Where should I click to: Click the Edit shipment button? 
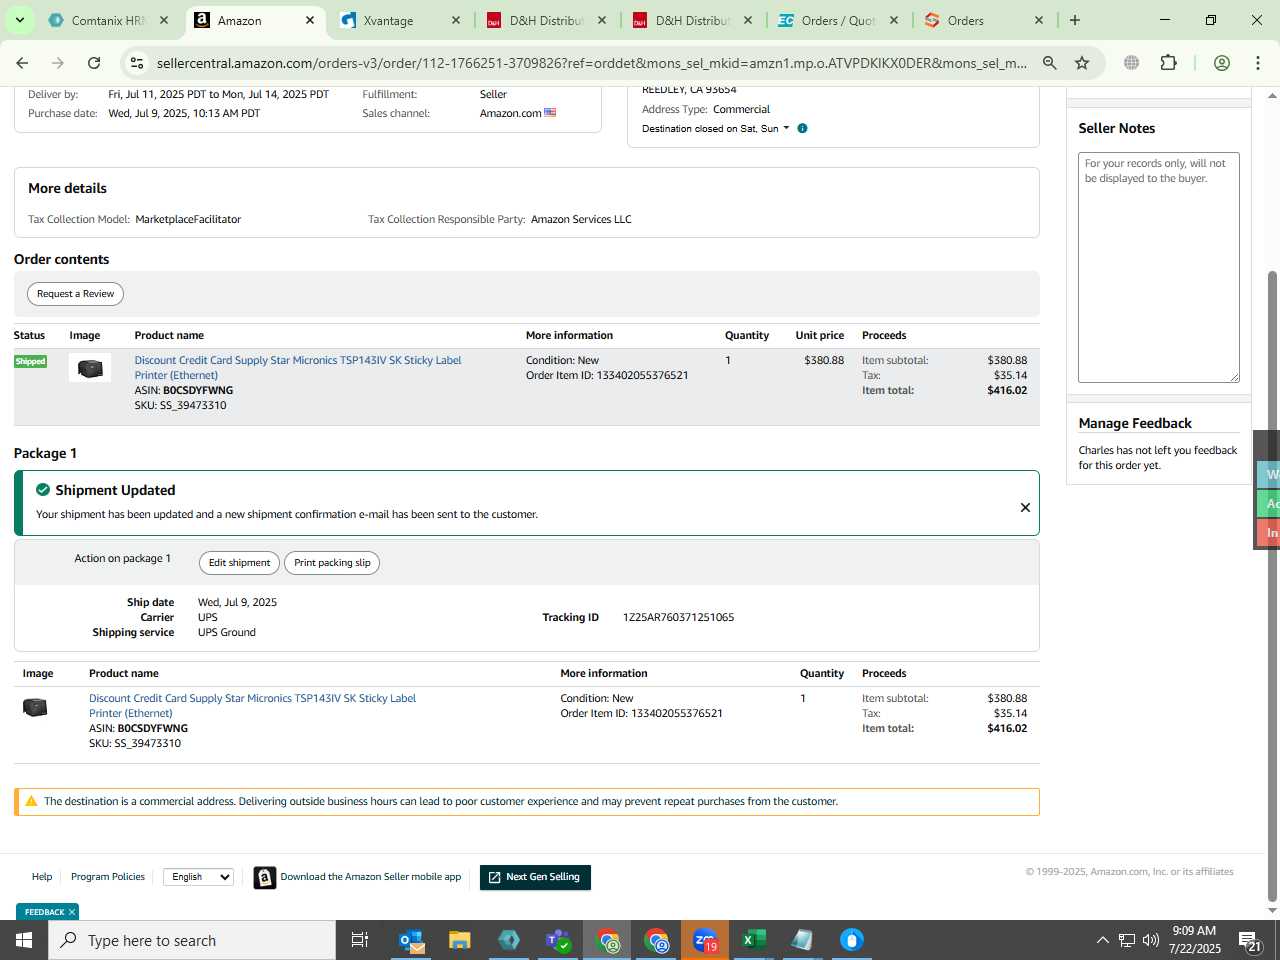pos(239,563)
